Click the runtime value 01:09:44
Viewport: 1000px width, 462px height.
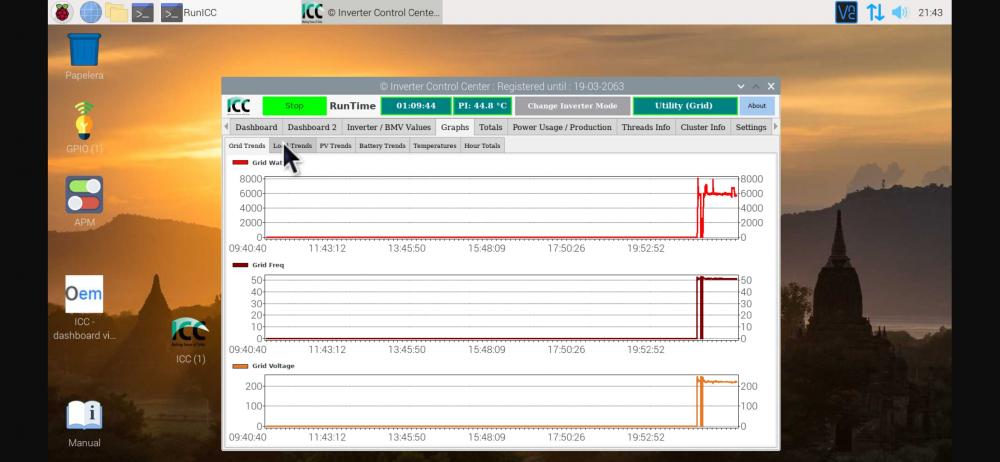click(416, 106)
